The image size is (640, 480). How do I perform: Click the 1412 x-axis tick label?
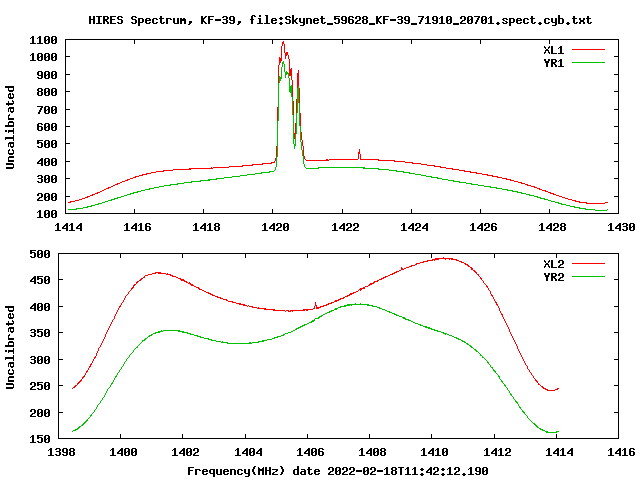click(497, 452)
